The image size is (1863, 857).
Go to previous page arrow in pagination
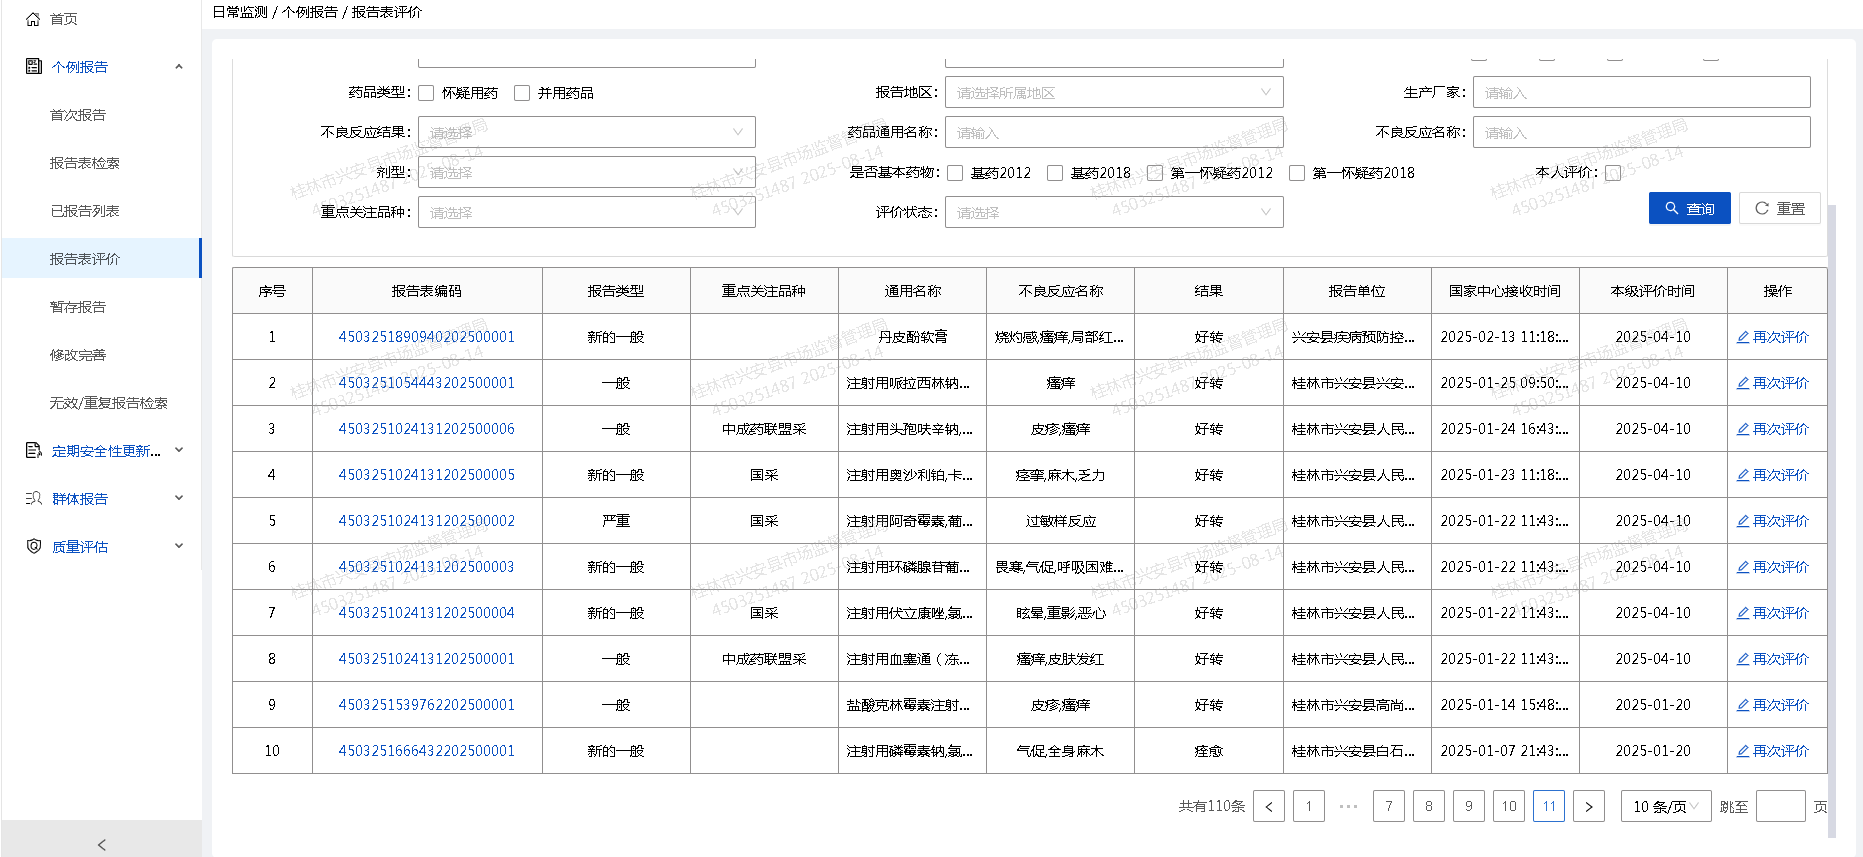pyautogui.click(x=1269, y=806)
